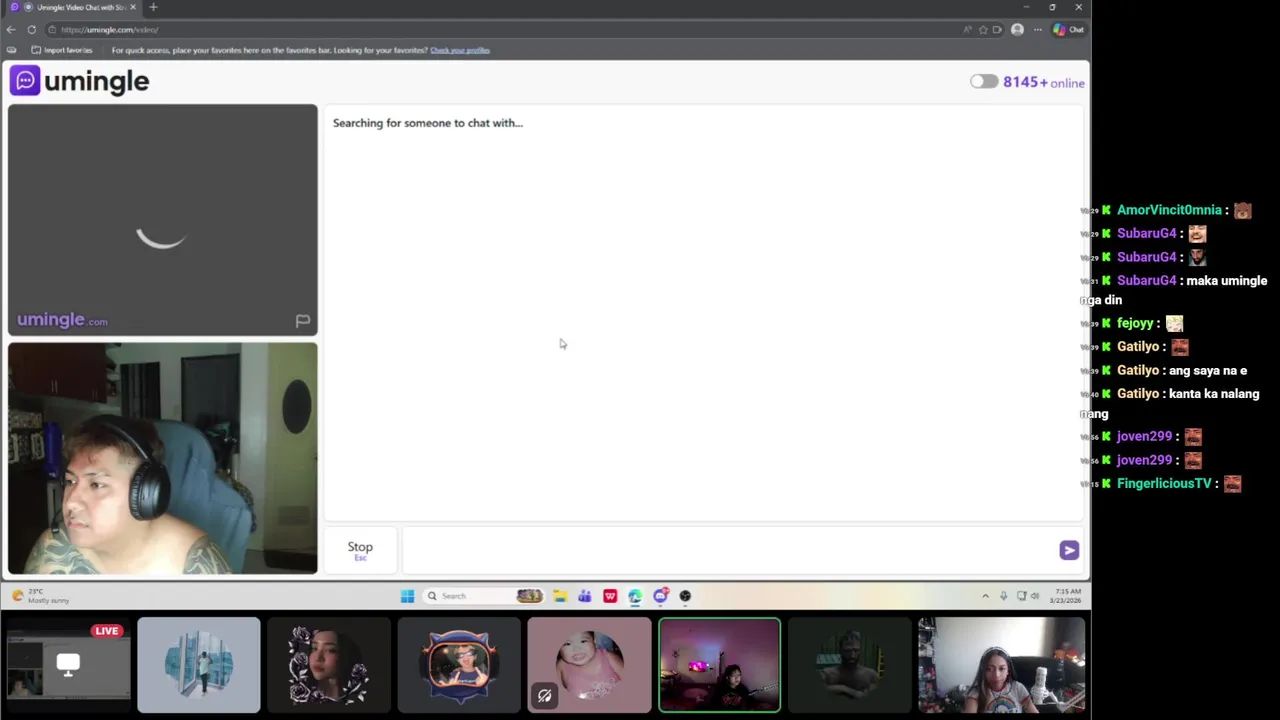Open the Discord taskbar icon with notification badge
Screen dimensions: 1280x720
[x=660, y=596]
